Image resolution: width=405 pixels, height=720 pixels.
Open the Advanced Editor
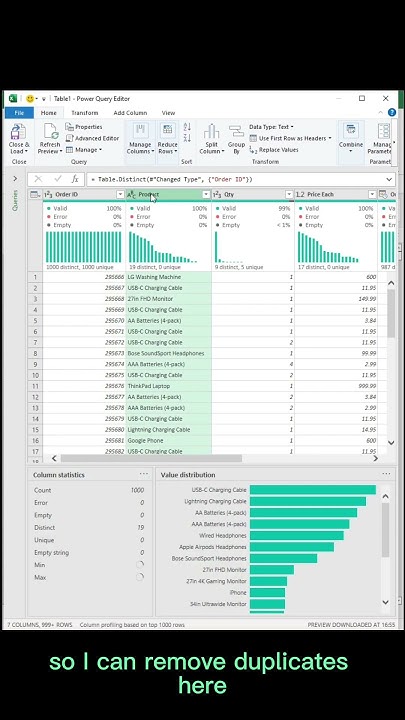pyautogui.click(x=92, y=138)
